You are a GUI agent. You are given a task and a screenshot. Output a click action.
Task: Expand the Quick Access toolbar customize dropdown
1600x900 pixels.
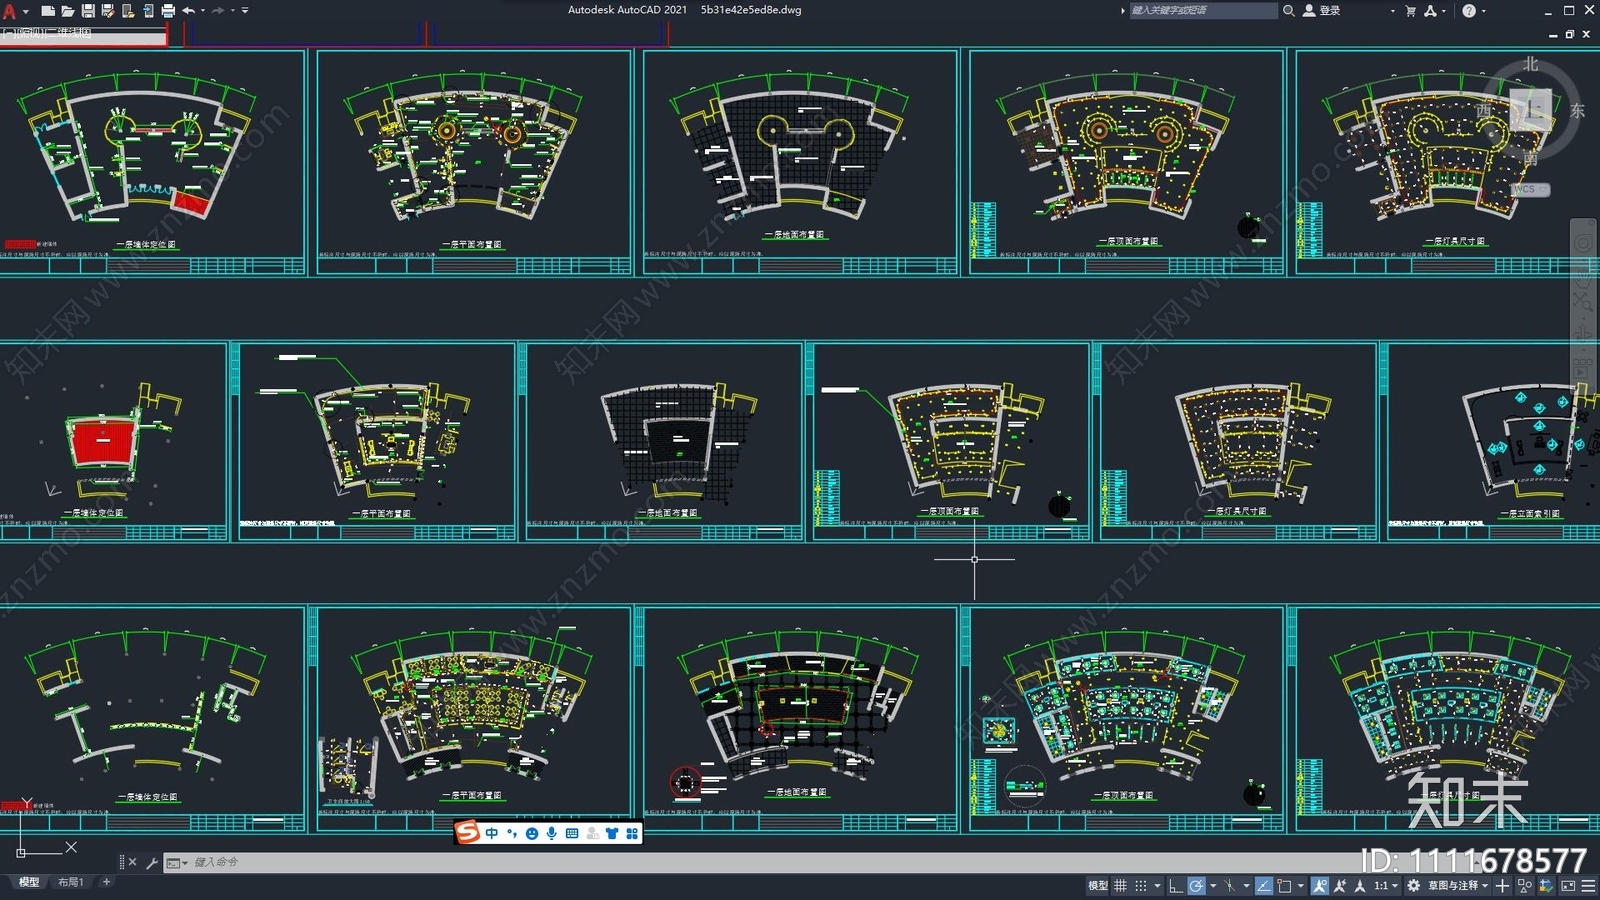click(245, 11)
